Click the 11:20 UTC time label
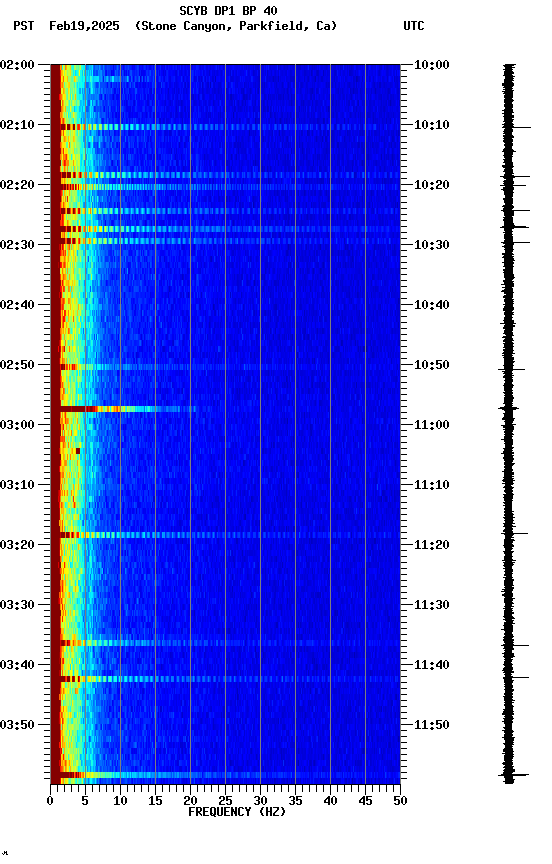 [431, 545]
